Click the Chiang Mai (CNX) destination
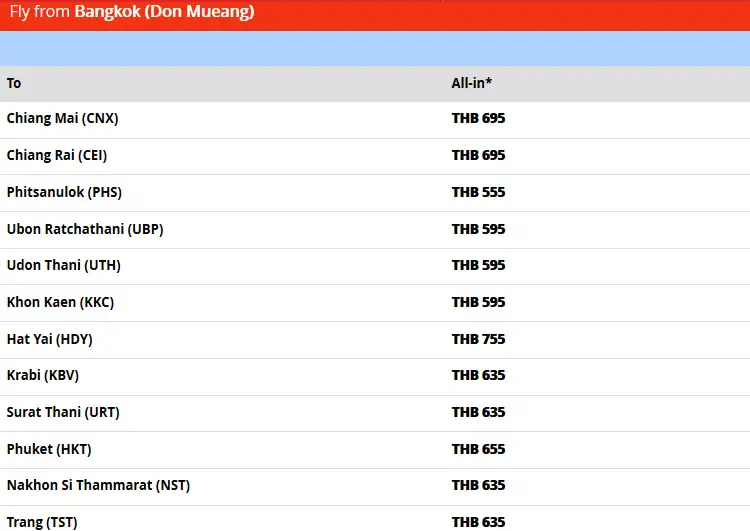The width and height of the screenshot is (750, 531). tap(62, 118)
